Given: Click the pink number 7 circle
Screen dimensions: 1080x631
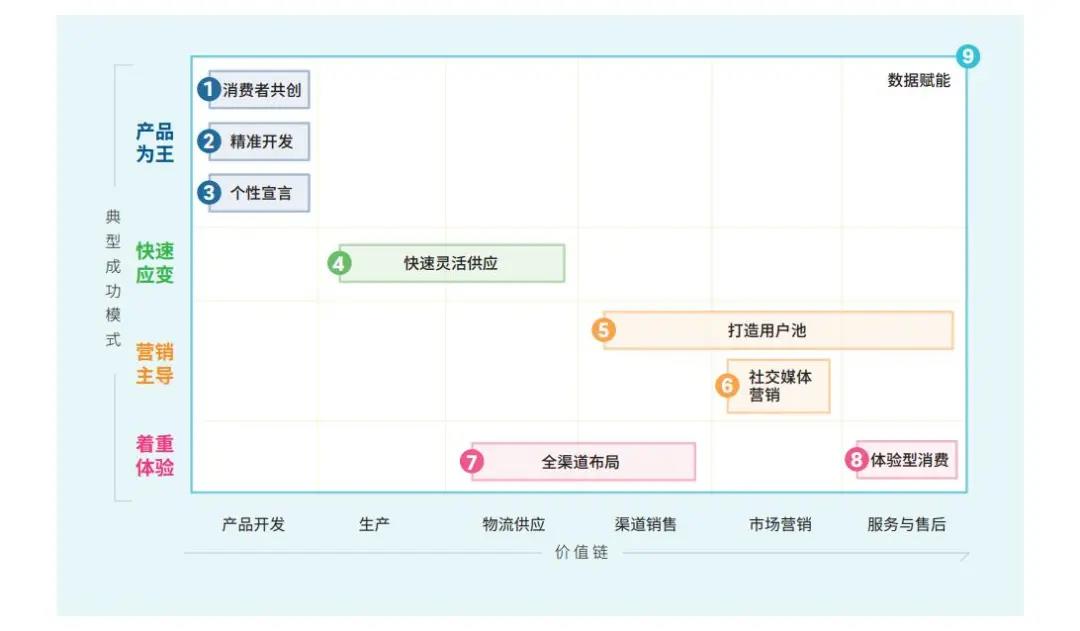Looking at the screenshot, I should coord(472,462).
